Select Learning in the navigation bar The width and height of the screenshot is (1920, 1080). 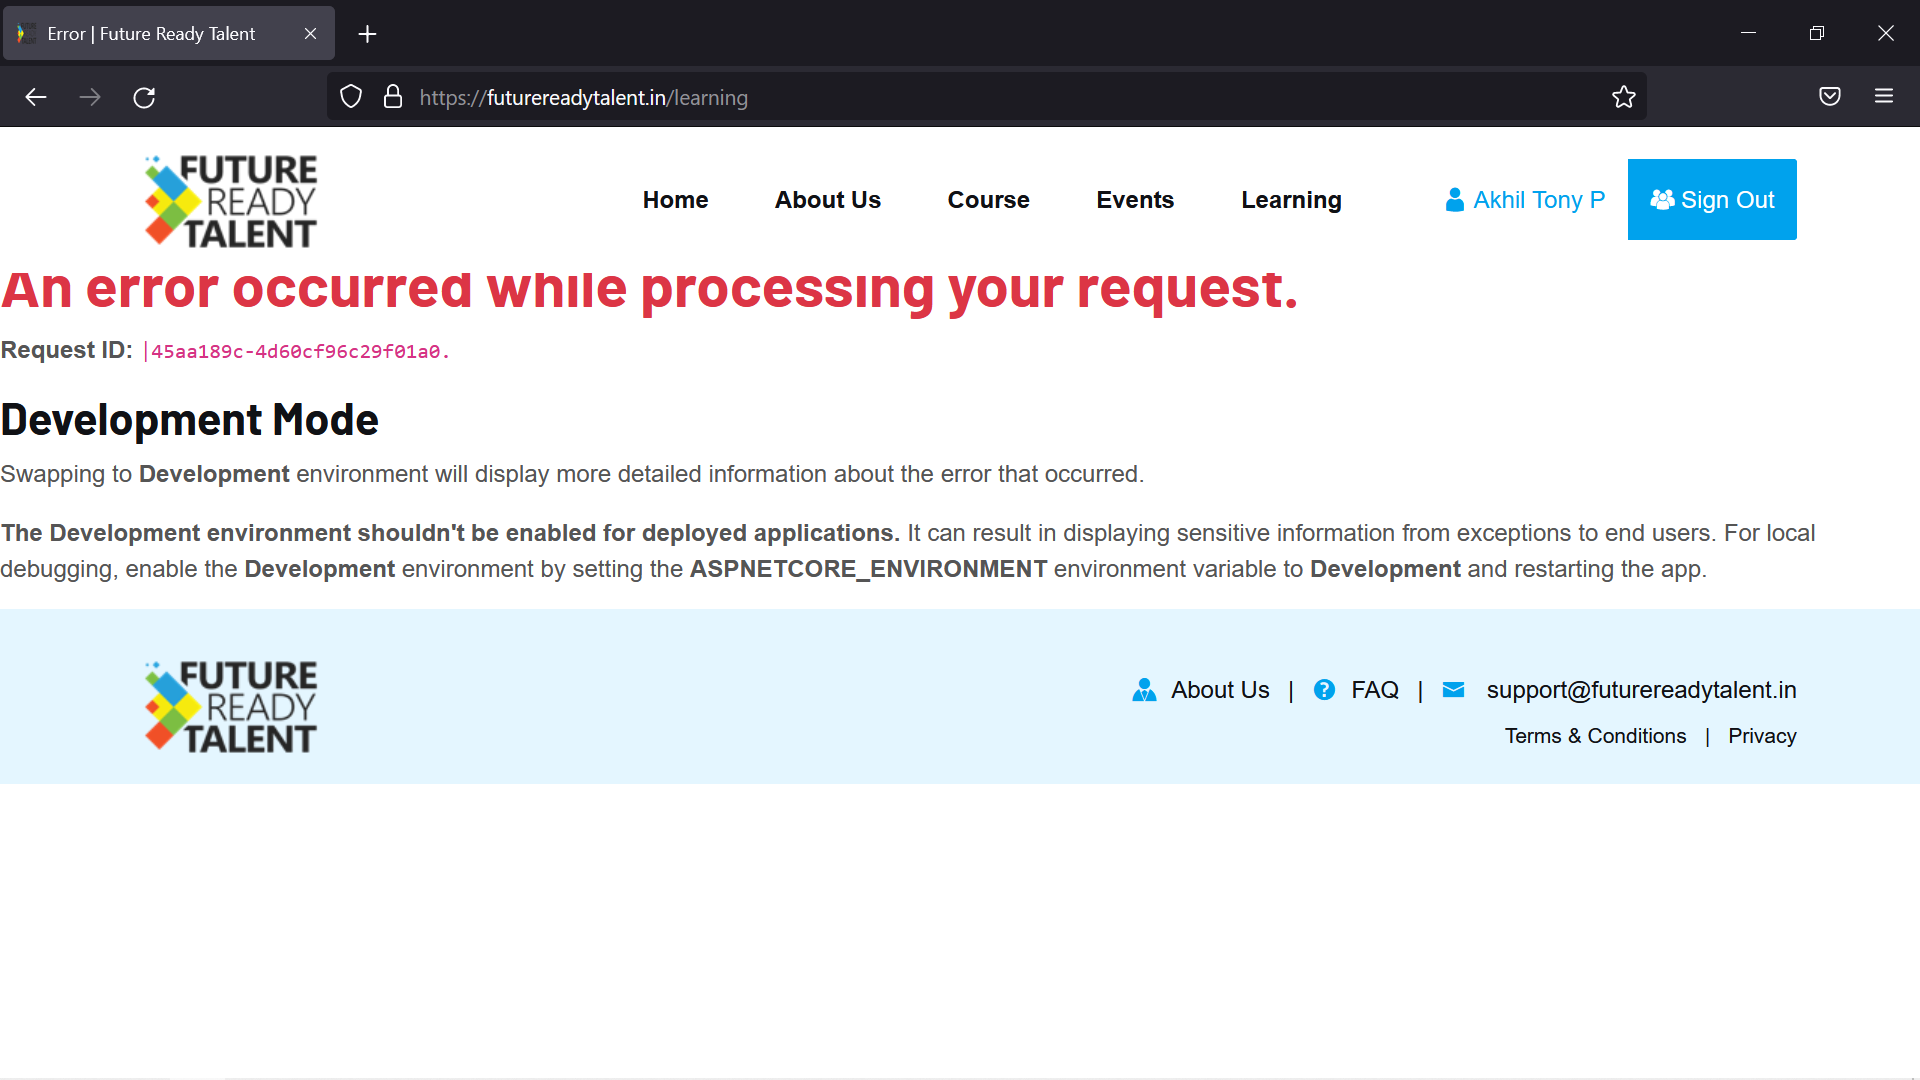click(1291, 200)
